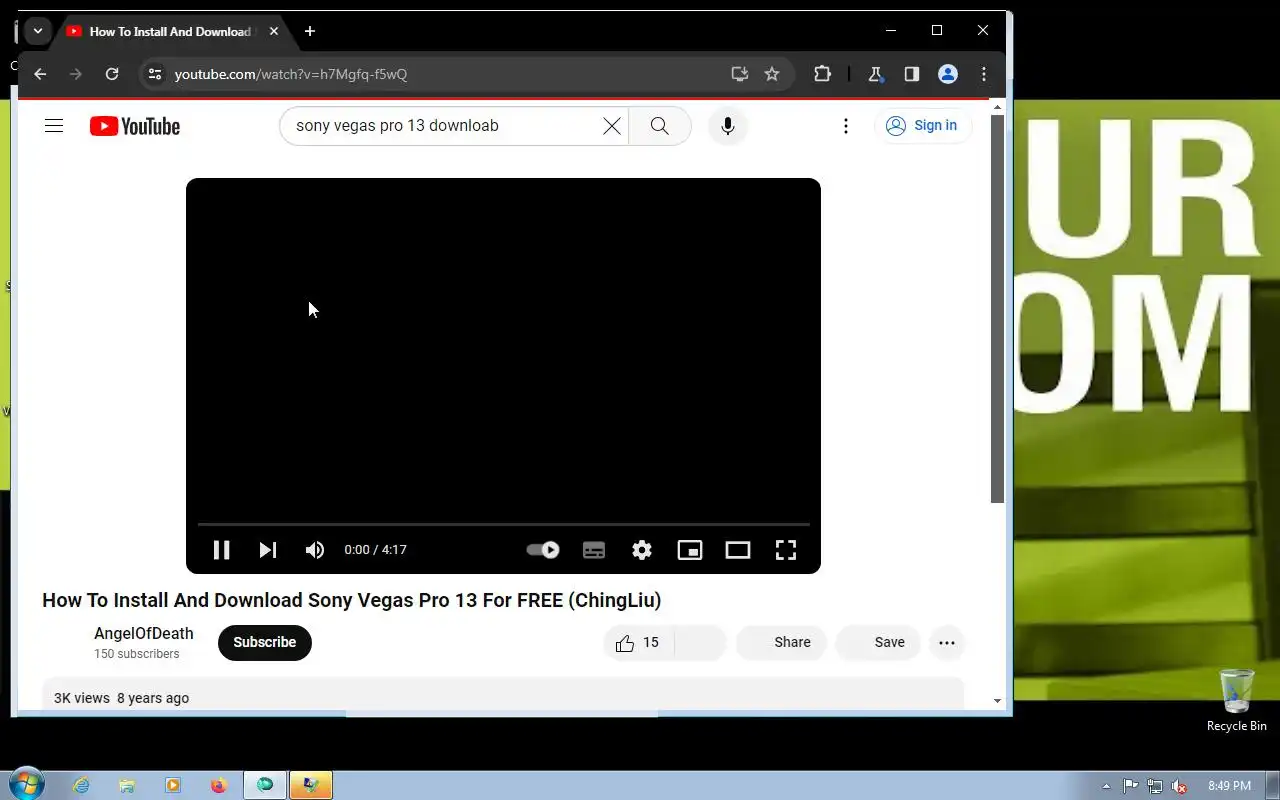This screenshot has height=800, width=1280.
Task: Click the 8:49 PM taskbar clock
Action: click(1230, 786)
